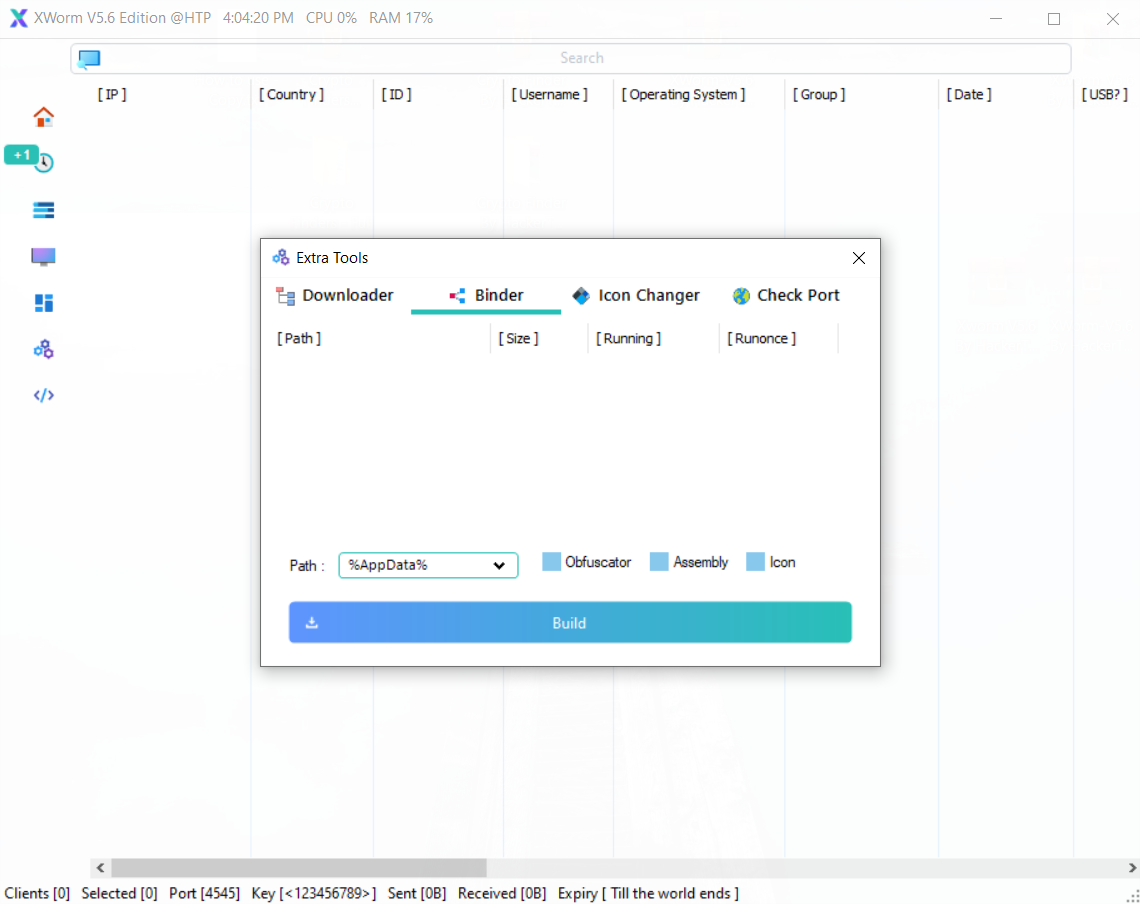Enable the Assembly checkbox
The width and height of the screenshot is (1140, 904).
659,562
